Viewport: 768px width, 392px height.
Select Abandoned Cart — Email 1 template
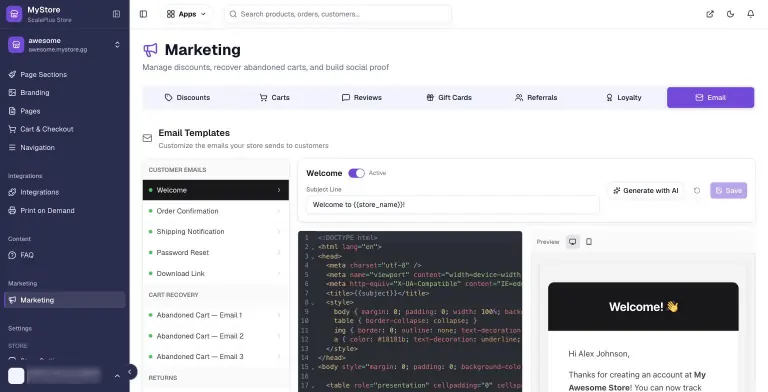coord(216,315)
